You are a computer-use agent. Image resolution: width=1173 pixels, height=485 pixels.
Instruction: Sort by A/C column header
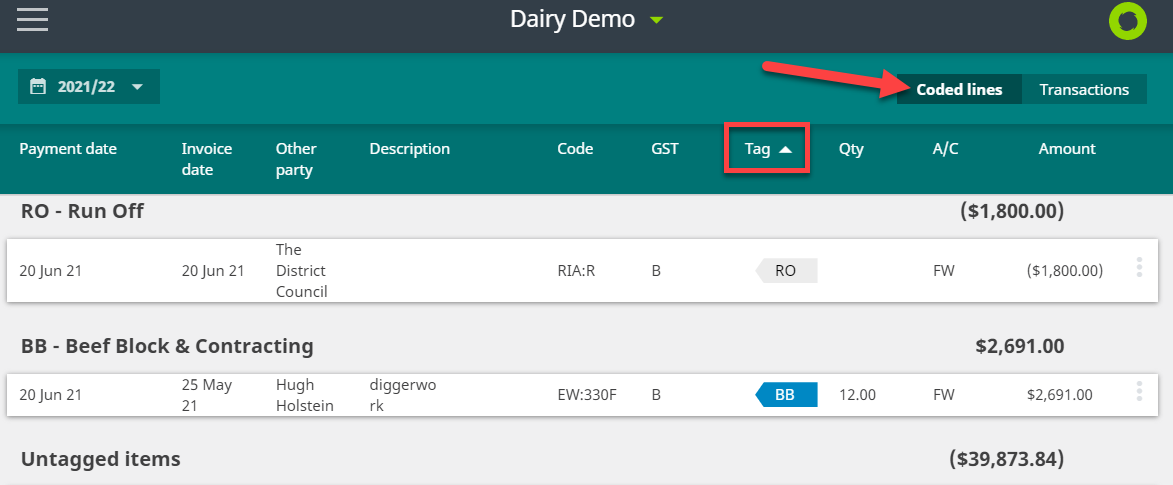point(945,149)
